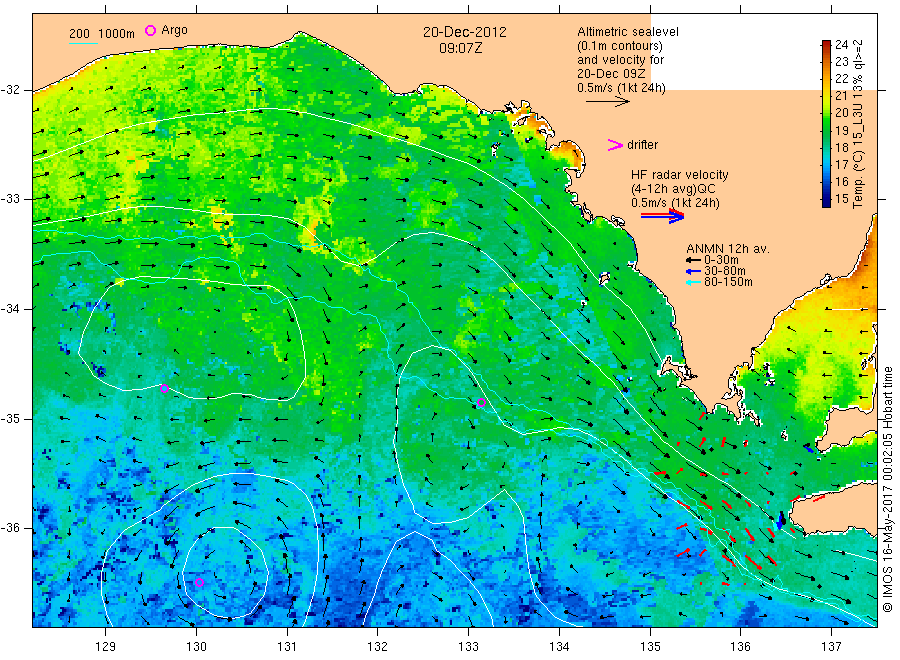Viewport: 900px width, 660px height.
Task: Click the 'Altimetric sealevel' text
Action: point(628,32)
